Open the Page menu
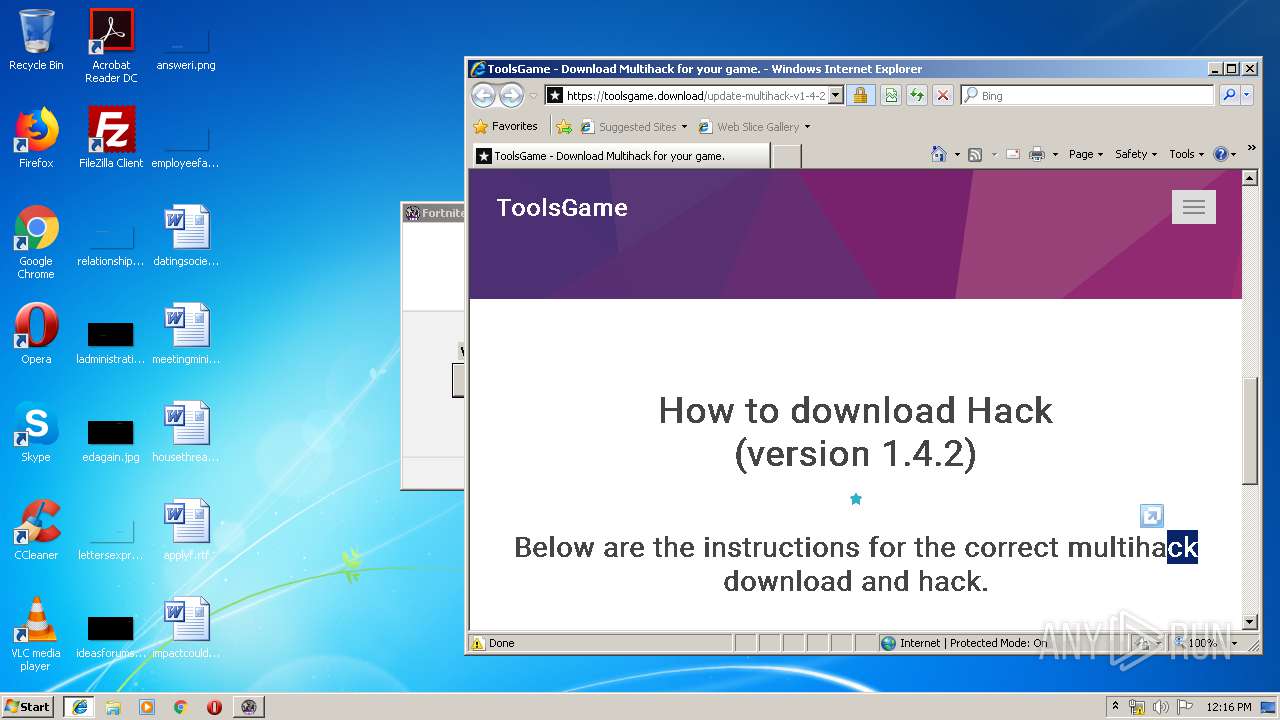The width and height of the screenshot is (1280, 720). (1085, 154)
